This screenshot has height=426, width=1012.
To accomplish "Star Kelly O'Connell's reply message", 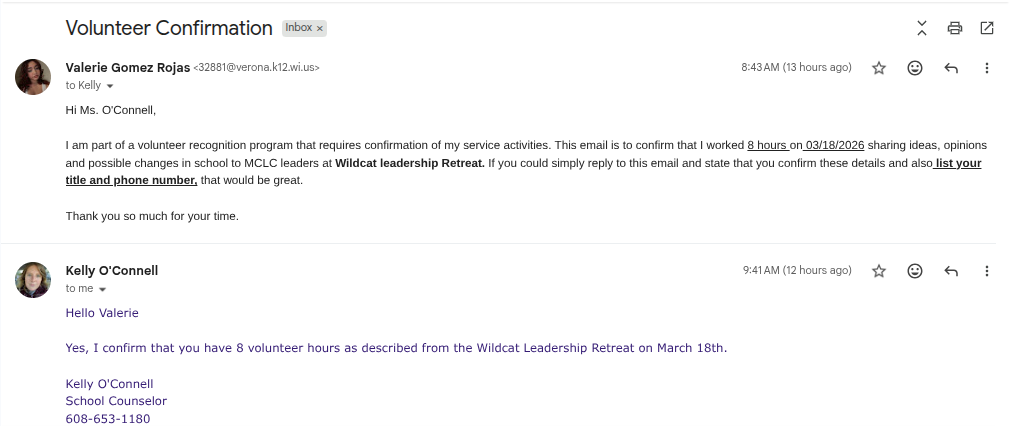I will [879, 271].
